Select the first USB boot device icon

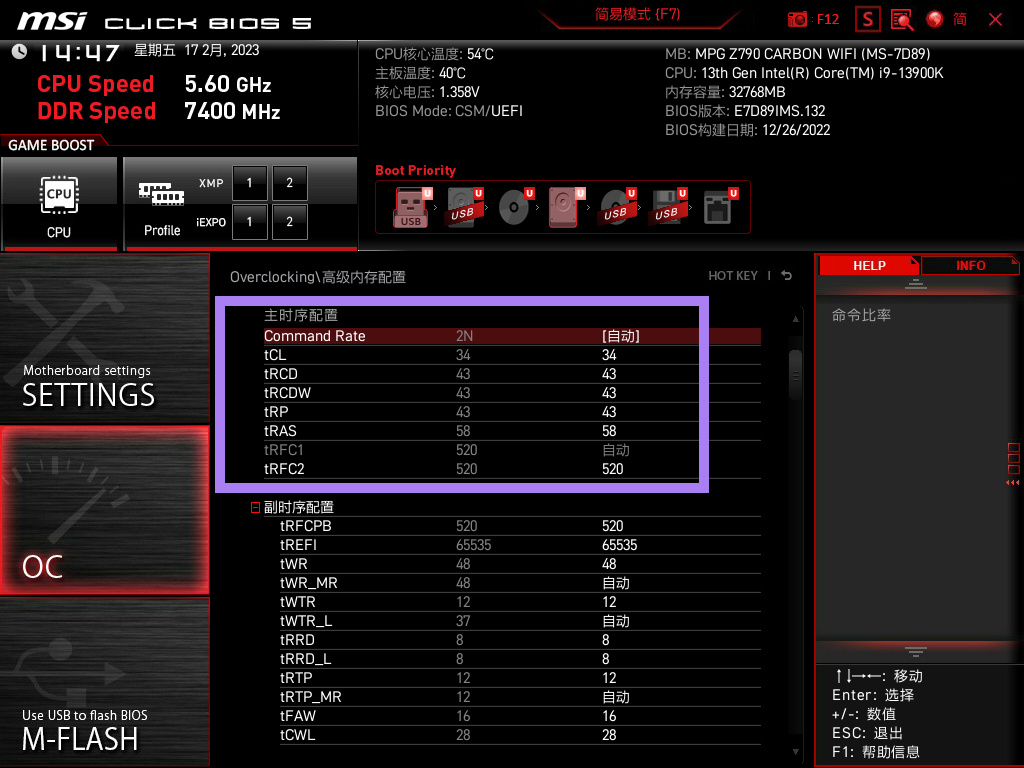point(411,207)
